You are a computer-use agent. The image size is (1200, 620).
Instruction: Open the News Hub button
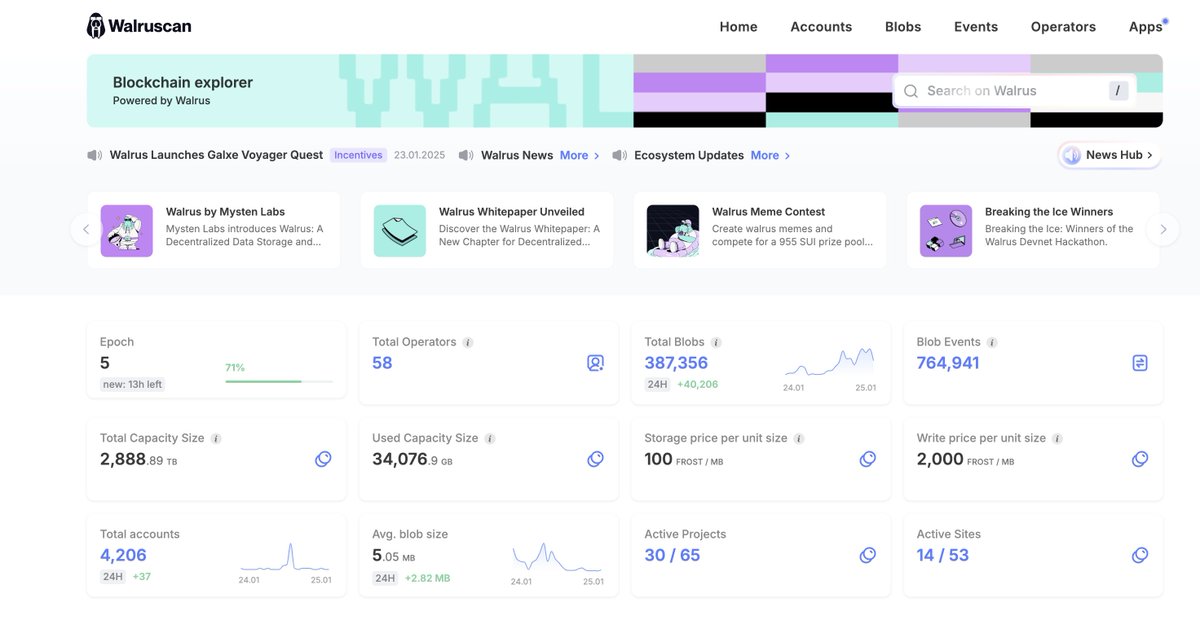coord(1110,155)
